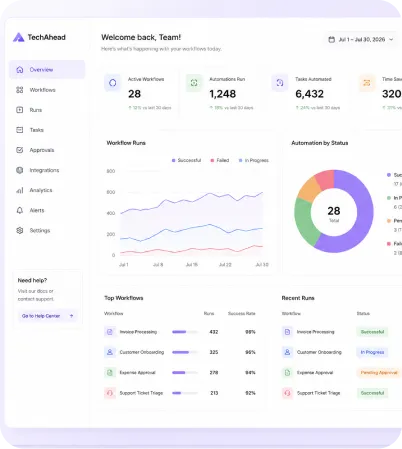Click the In Progress status badge
Screen dimensions: 402x449
(372, 352)
